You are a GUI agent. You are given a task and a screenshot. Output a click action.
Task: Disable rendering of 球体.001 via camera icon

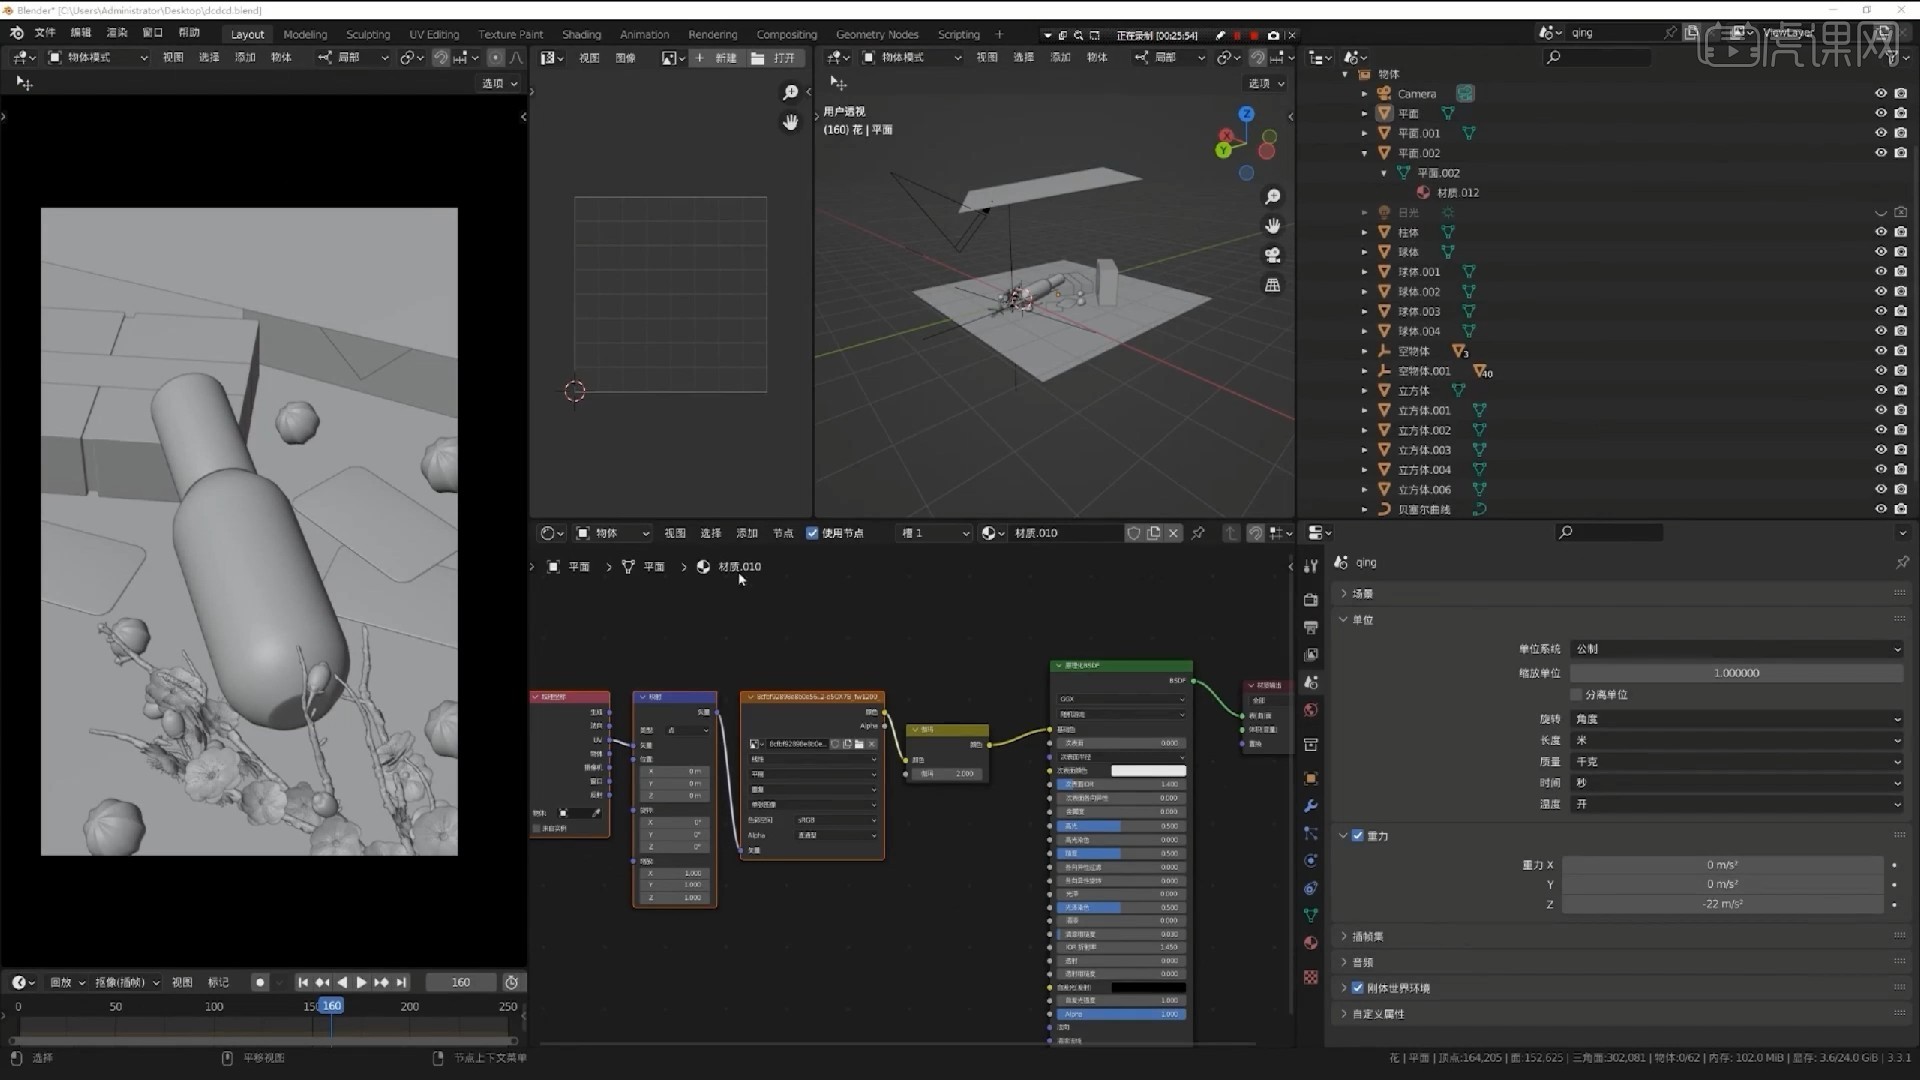tap(1900, 272)
